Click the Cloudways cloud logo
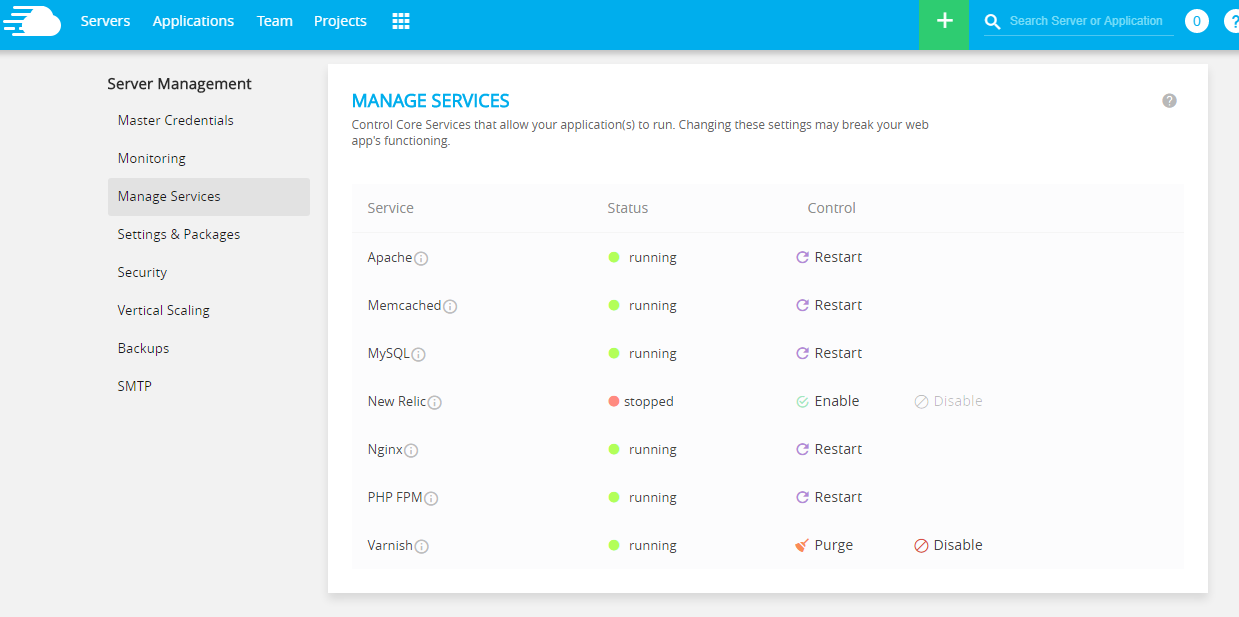 pos(31,21)
